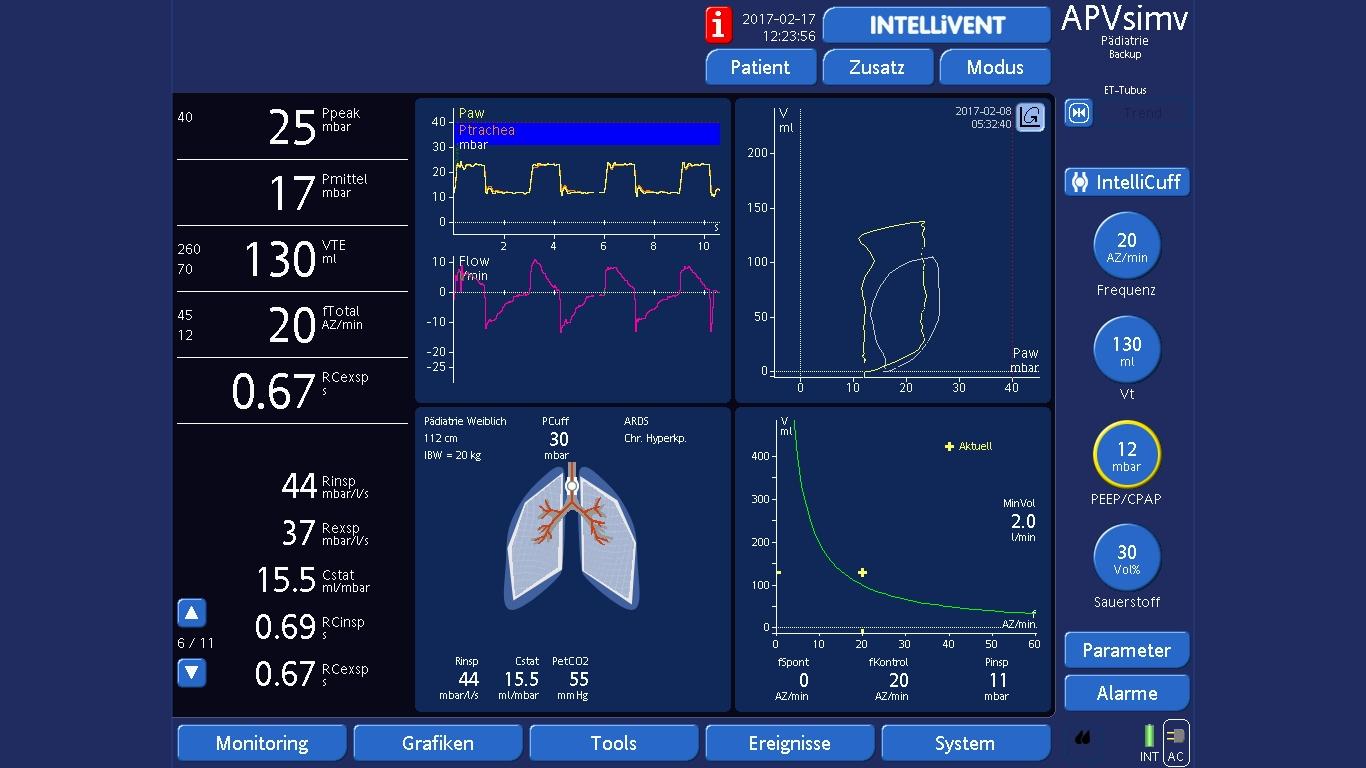This screenshot has width=1366, height=768.
Task: Open the Zusatz window
Action: (877, 67)
